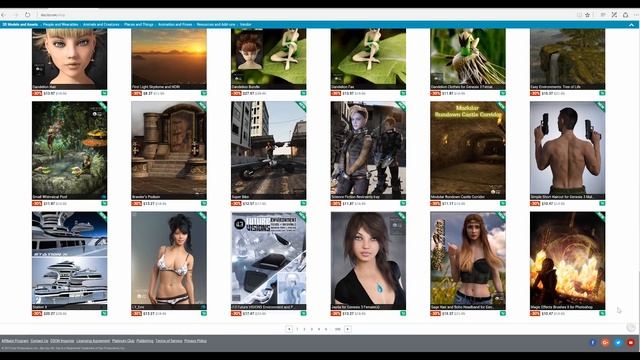
Task: Add Brawler's Podium to cart
Action: point(204,203)
